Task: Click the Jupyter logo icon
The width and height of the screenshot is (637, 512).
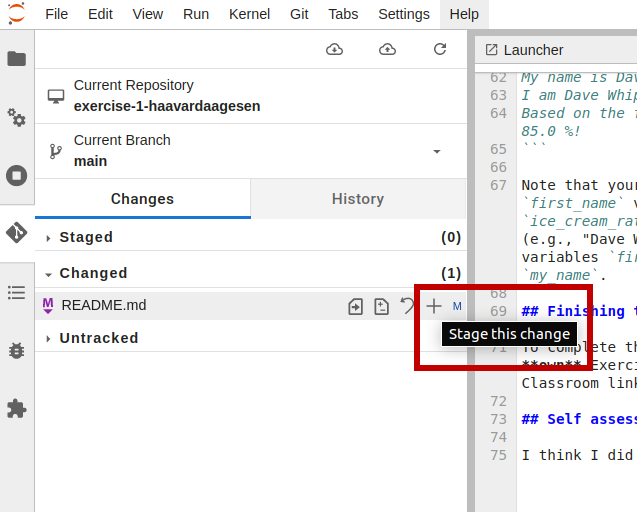Action: tap(17, 13)
